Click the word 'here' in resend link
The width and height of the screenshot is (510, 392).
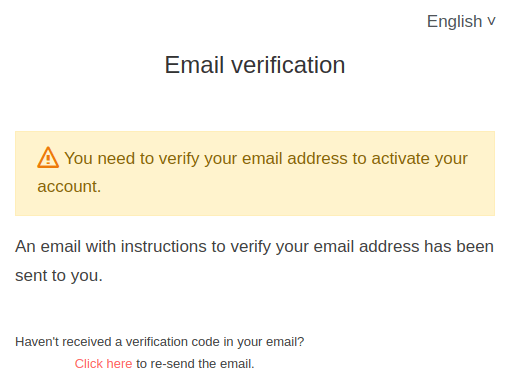(119, 364)
